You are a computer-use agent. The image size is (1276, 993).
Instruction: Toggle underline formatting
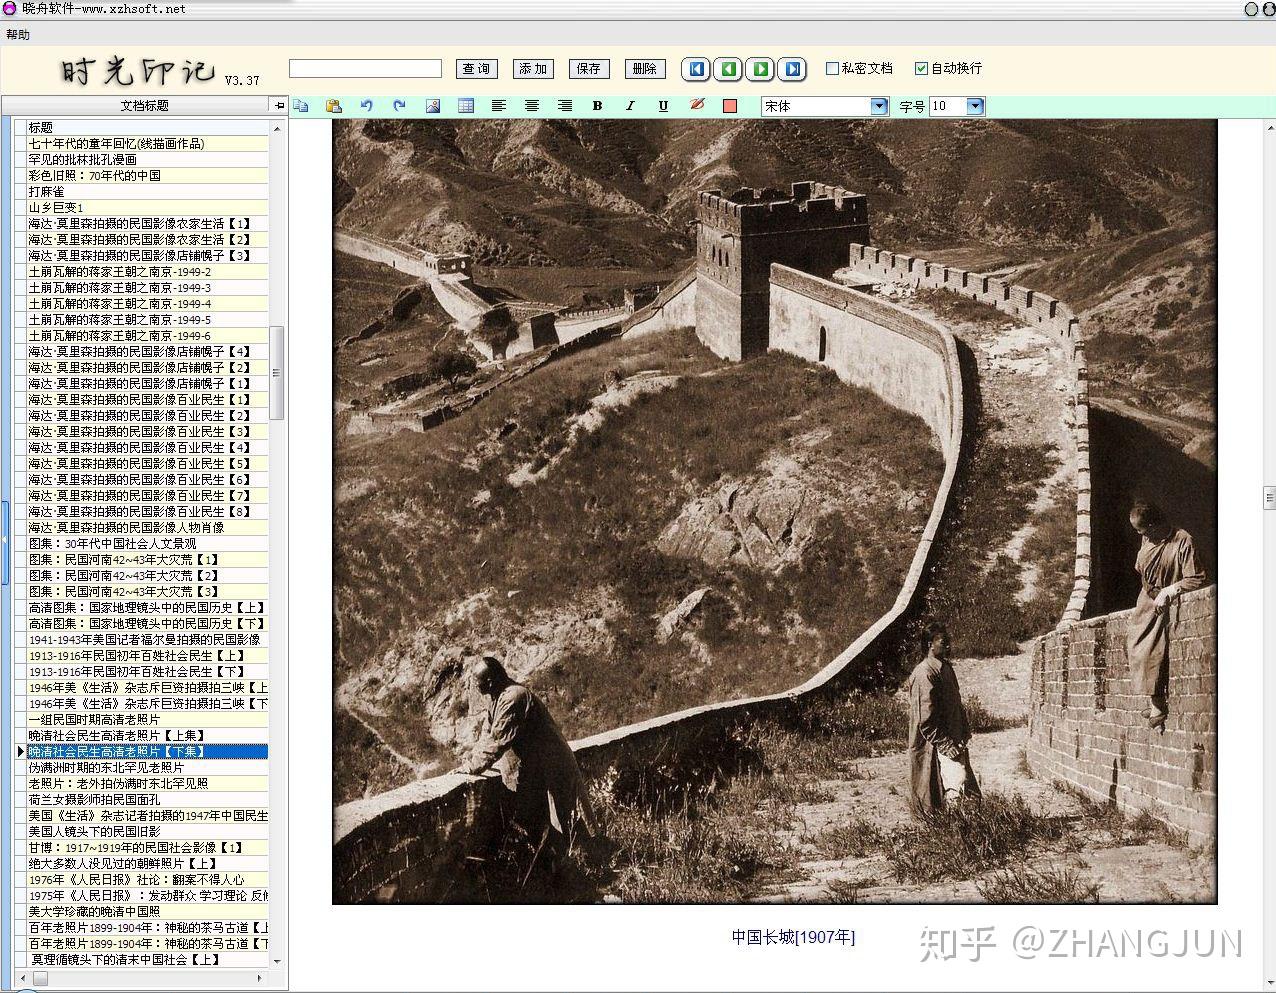click(663, 106)
